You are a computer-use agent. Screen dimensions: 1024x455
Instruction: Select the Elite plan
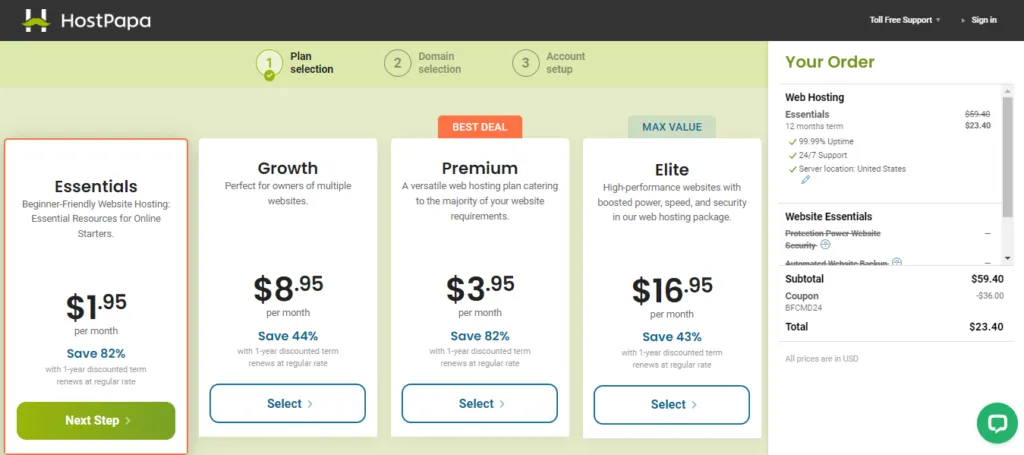(671, 404)
